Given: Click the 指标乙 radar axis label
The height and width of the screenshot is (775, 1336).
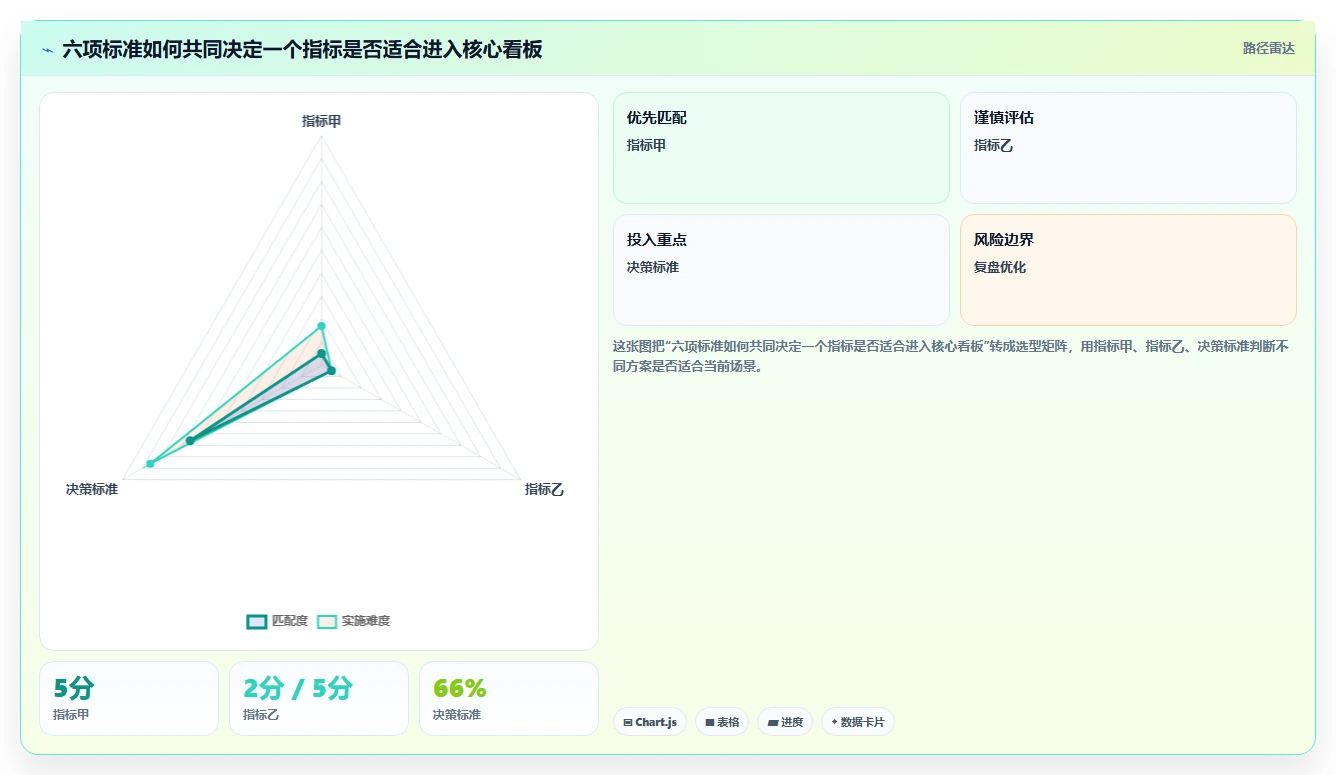Looking at the screenshot, I should [544, 489].
